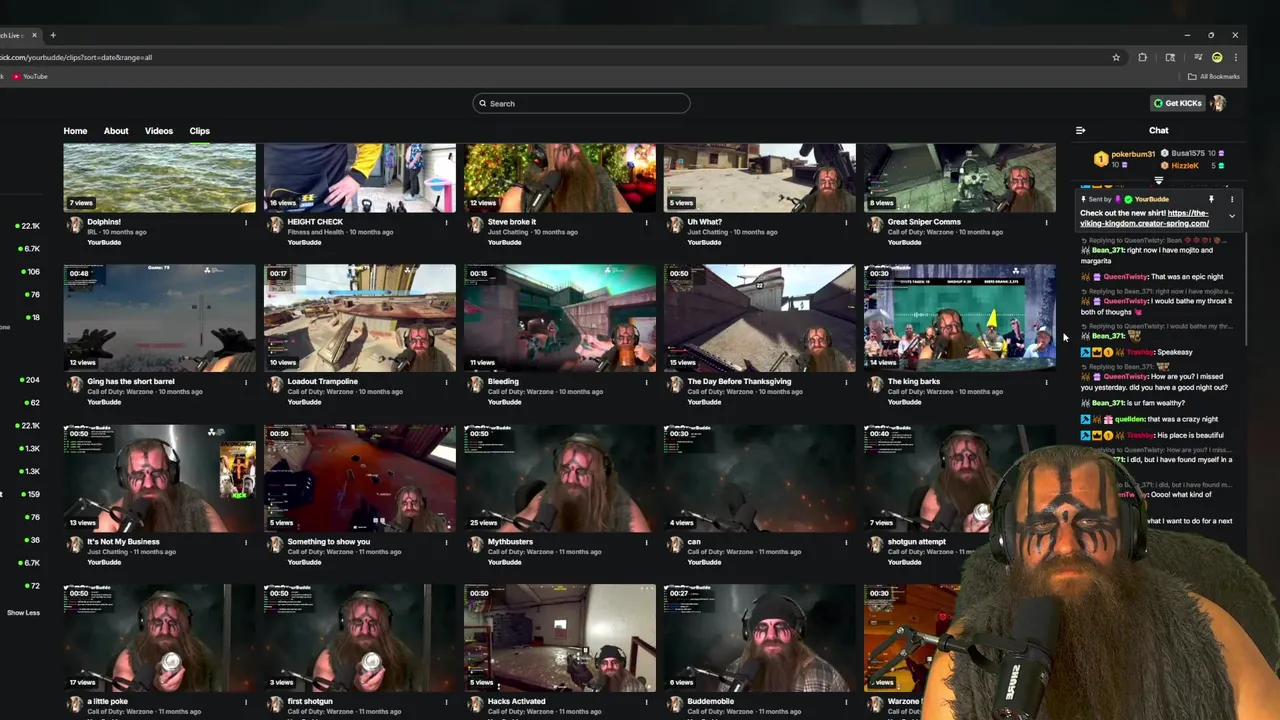The height and width of the screenshot is (720, 1280).
Task: Open the media controls icon in browser toolbar
Action: [1198, 57]
